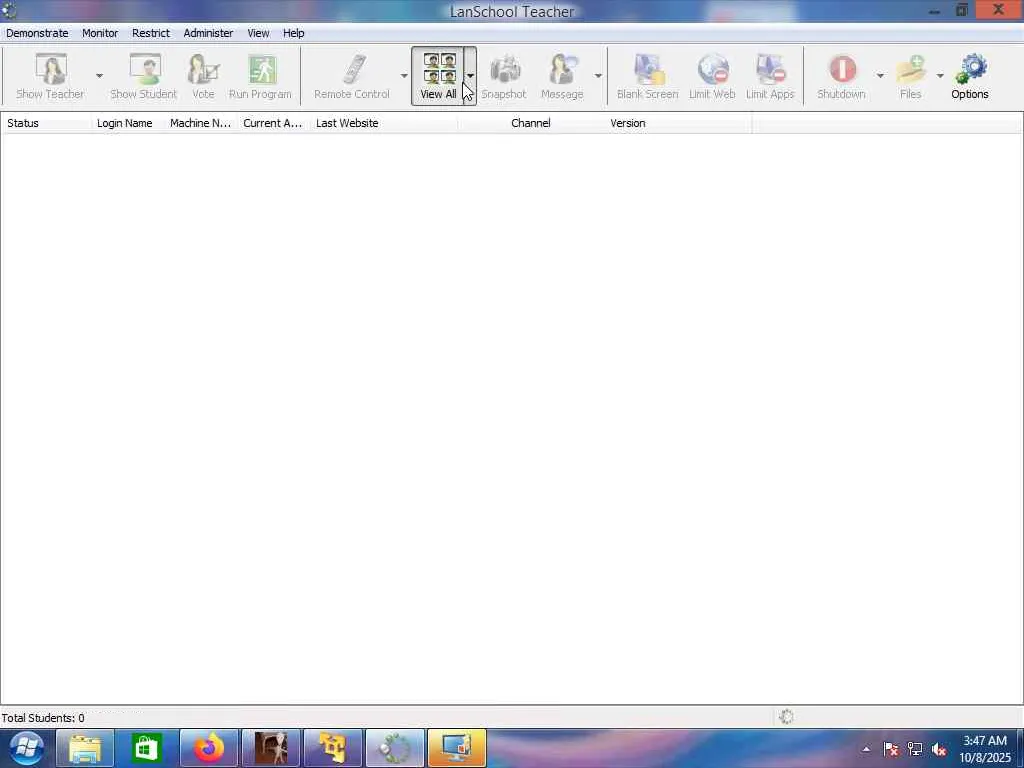Open the Restrict menu
Viewport: 1024px width, 768px height.
pyautogui.click(x=151, y=33)
